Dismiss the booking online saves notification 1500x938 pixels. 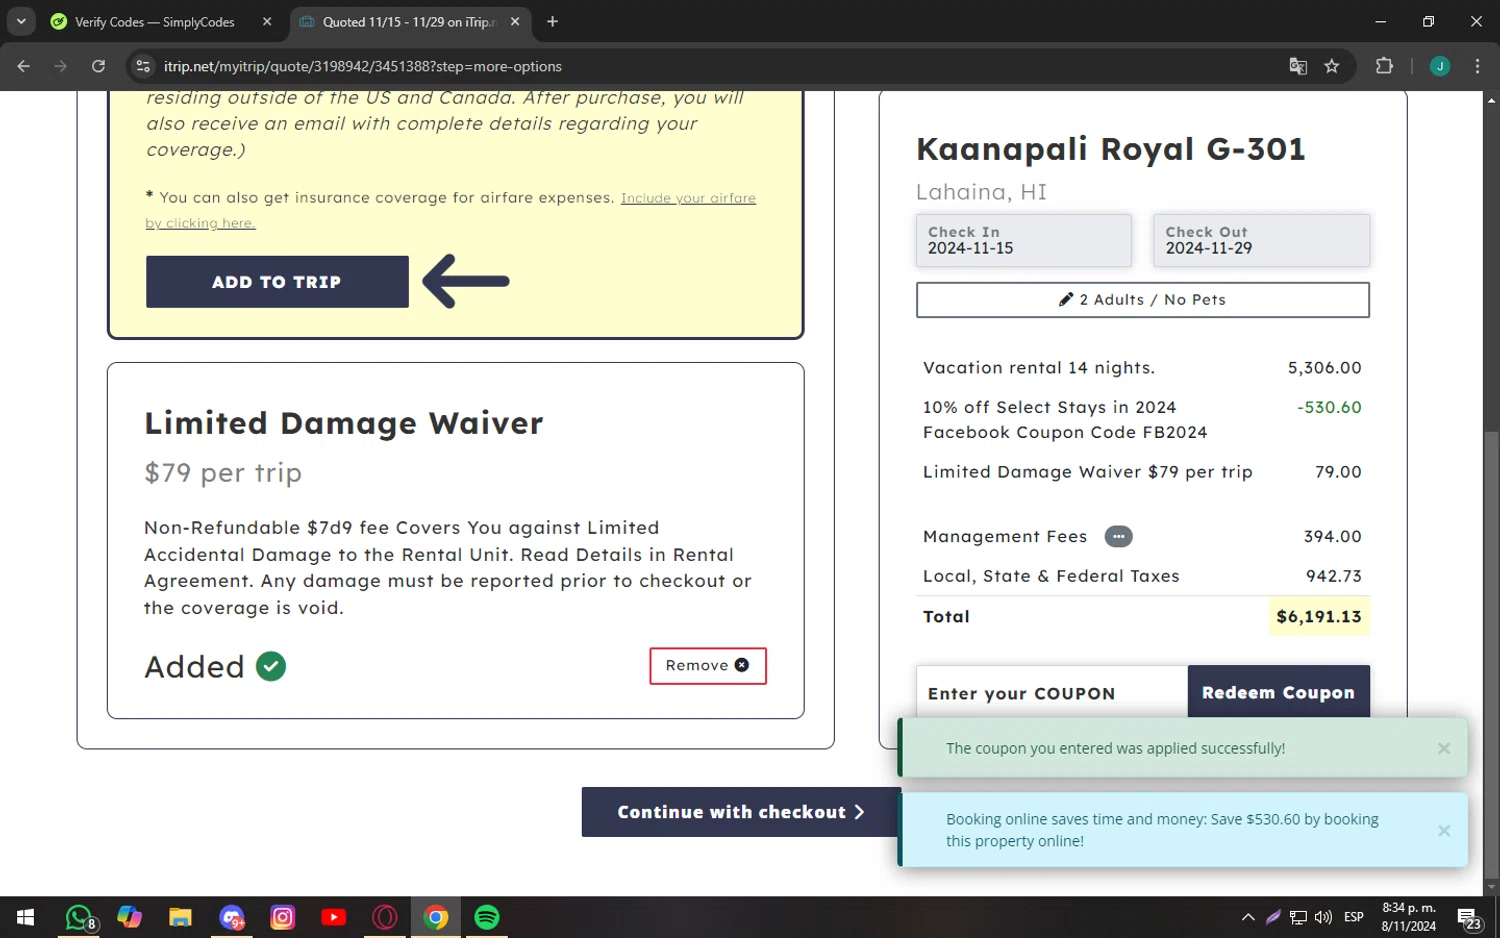[1443, 830]
